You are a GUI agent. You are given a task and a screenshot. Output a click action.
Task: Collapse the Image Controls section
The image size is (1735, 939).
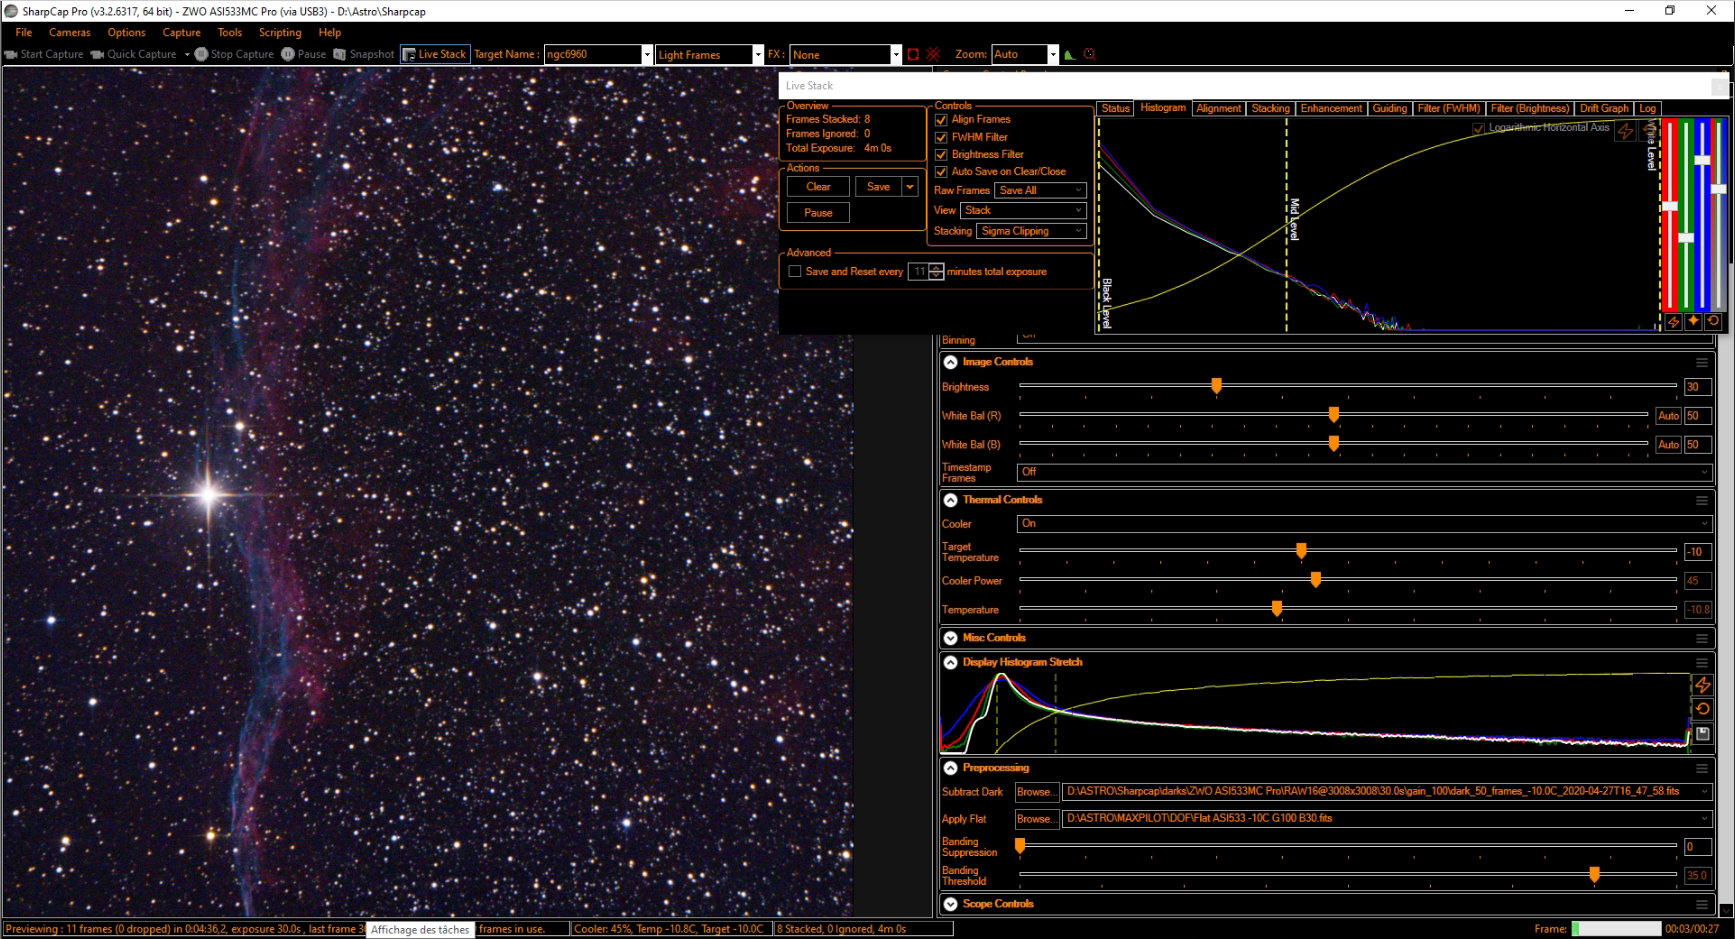(x=951, y=362)
